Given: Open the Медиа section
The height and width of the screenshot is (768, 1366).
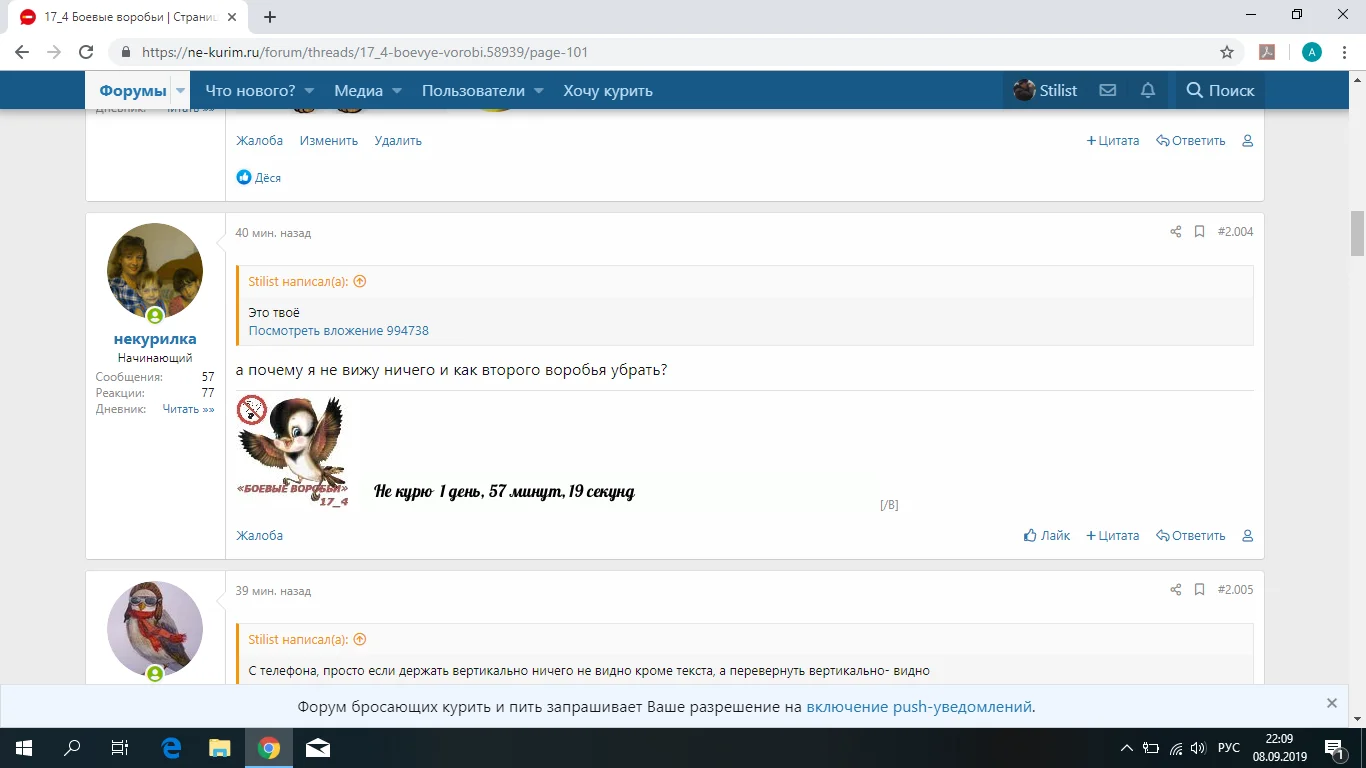Looking at the screenshot, I should point(358,91).
